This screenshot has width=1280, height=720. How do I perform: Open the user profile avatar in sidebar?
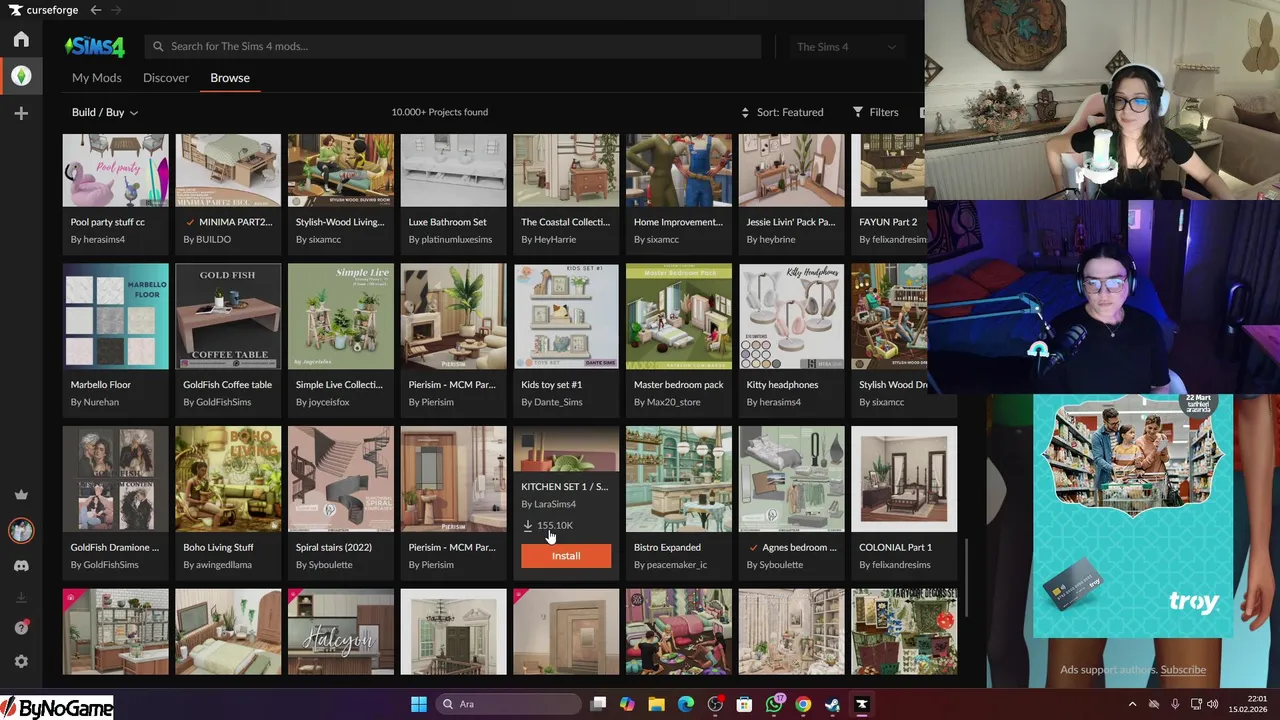pos(21,530)
